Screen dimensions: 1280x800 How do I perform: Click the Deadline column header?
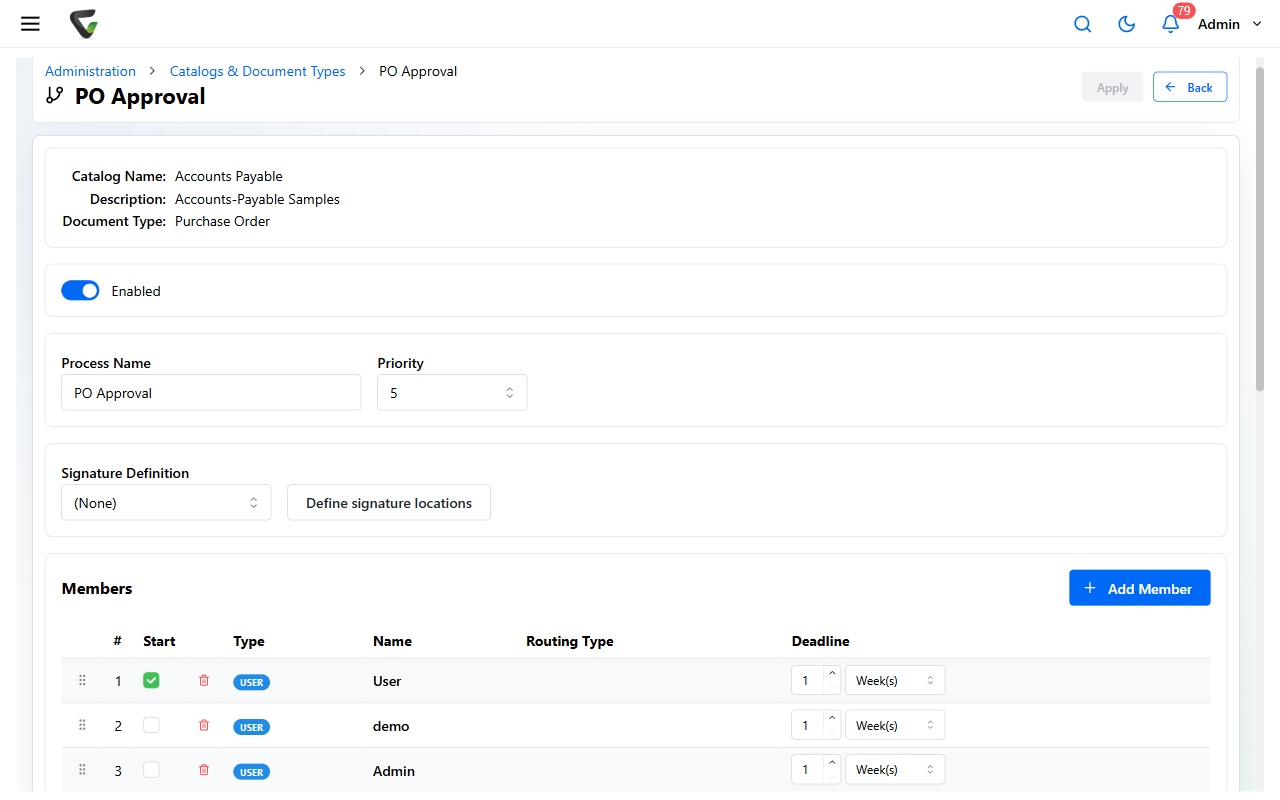[x=821, y=641]
